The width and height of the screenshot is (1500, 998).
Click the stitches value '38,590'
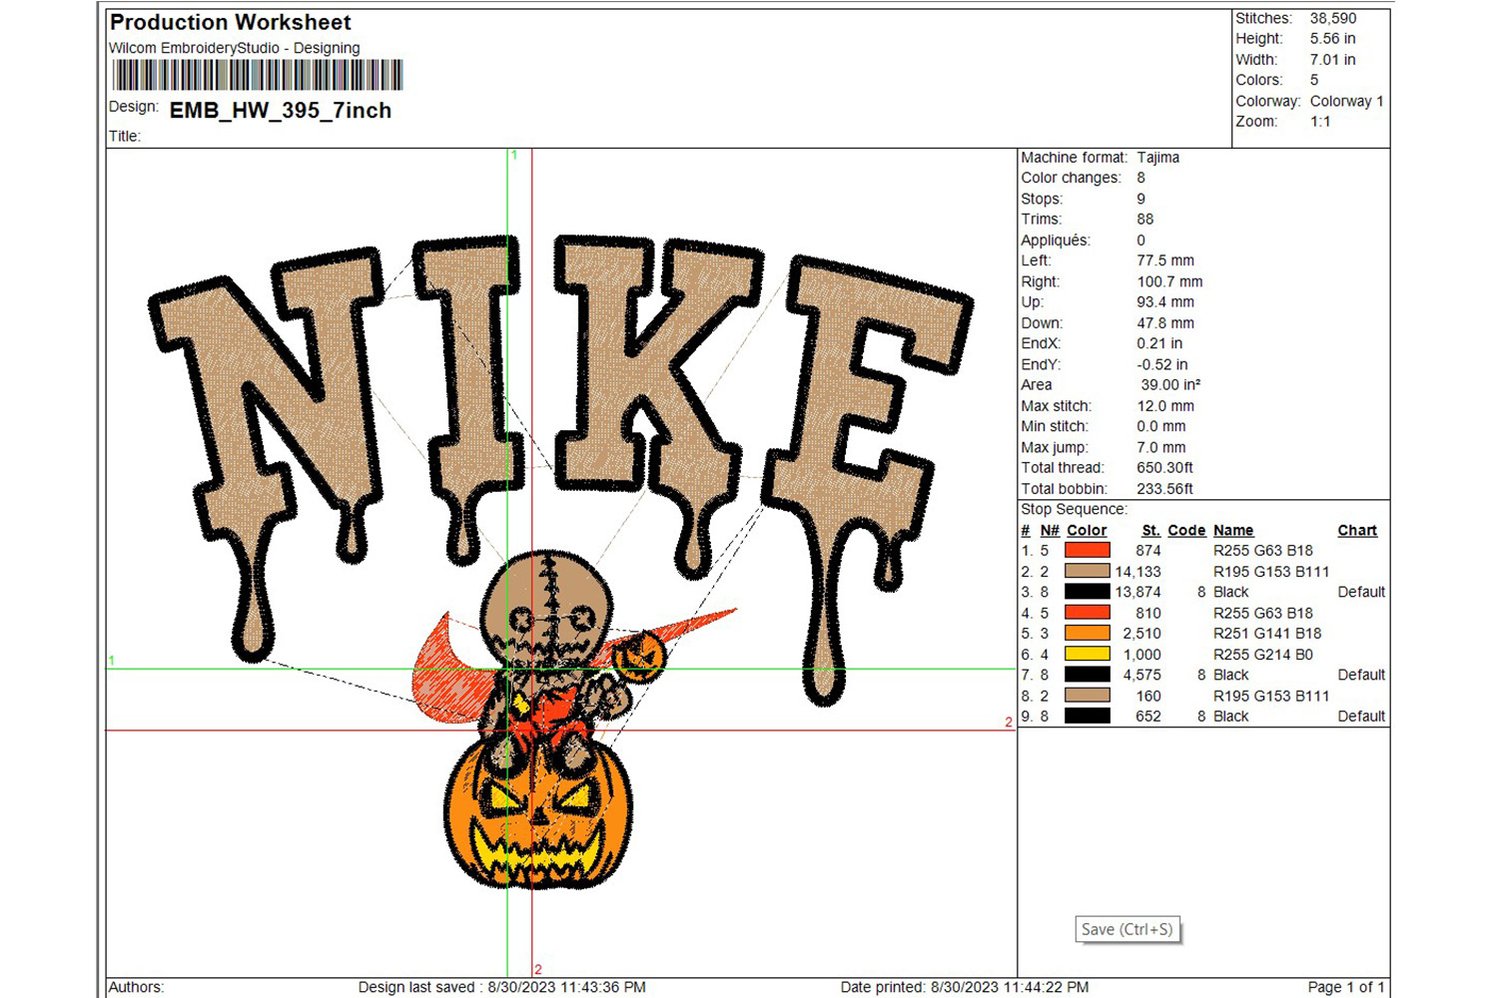click(1333, 18)
